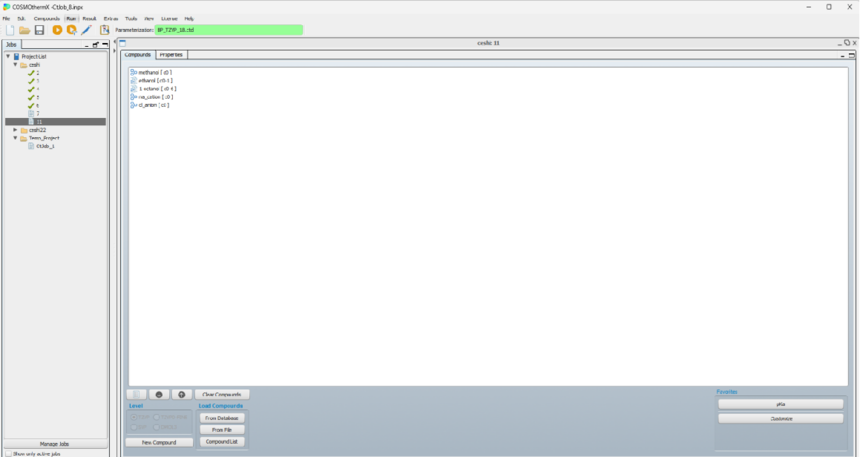Screen dimensions: 860x457
Task: Click the green Parameterization field
Action: coord(220,30)
